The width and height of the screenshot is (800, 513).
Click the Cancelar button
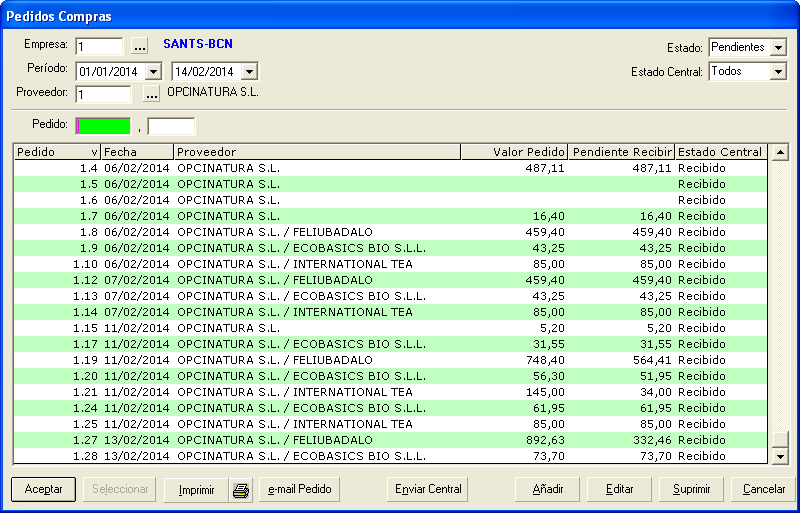coord(763,490)
